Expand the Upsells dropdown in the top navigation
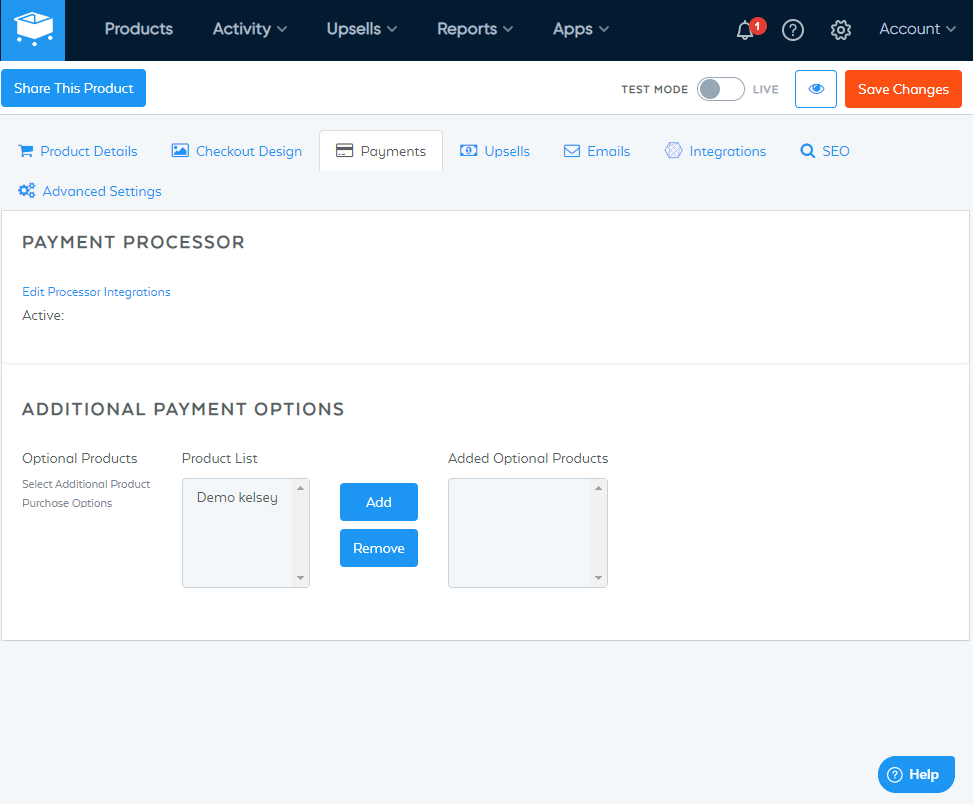The image size is (973, 804). 362,29
